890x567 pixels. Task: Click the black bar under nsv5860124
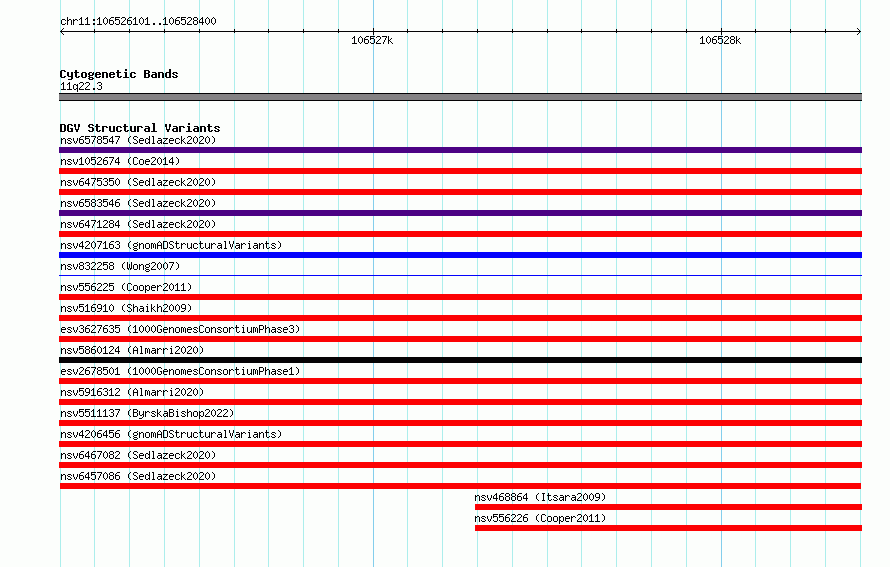460,360
